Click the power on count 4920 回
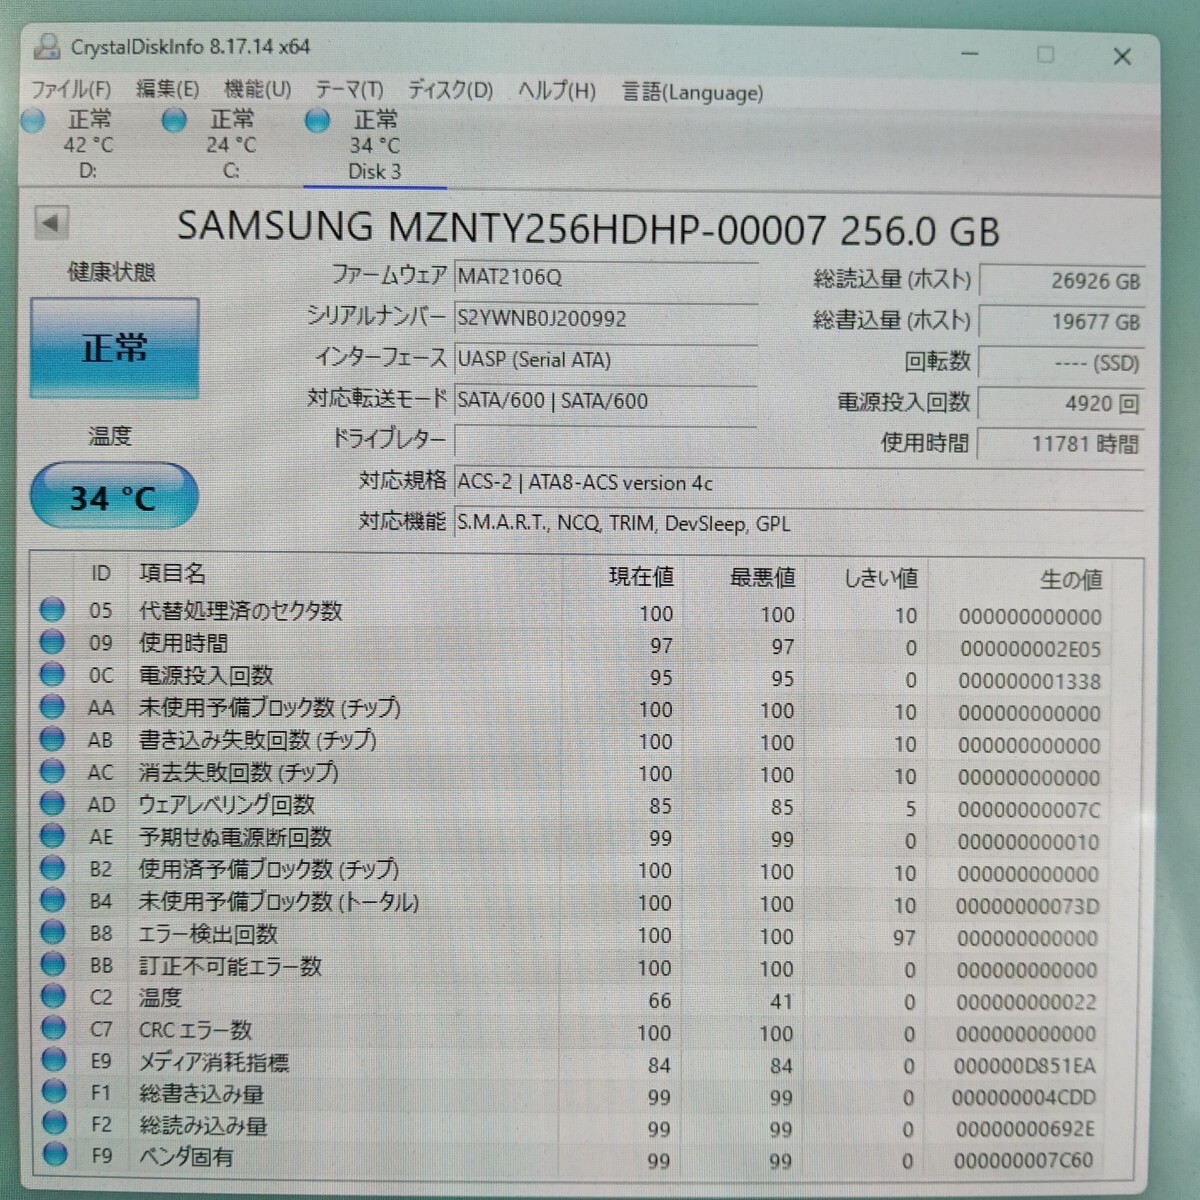The height and width of the screenshot is (1200, 1200). click(x=1062, y=403)
